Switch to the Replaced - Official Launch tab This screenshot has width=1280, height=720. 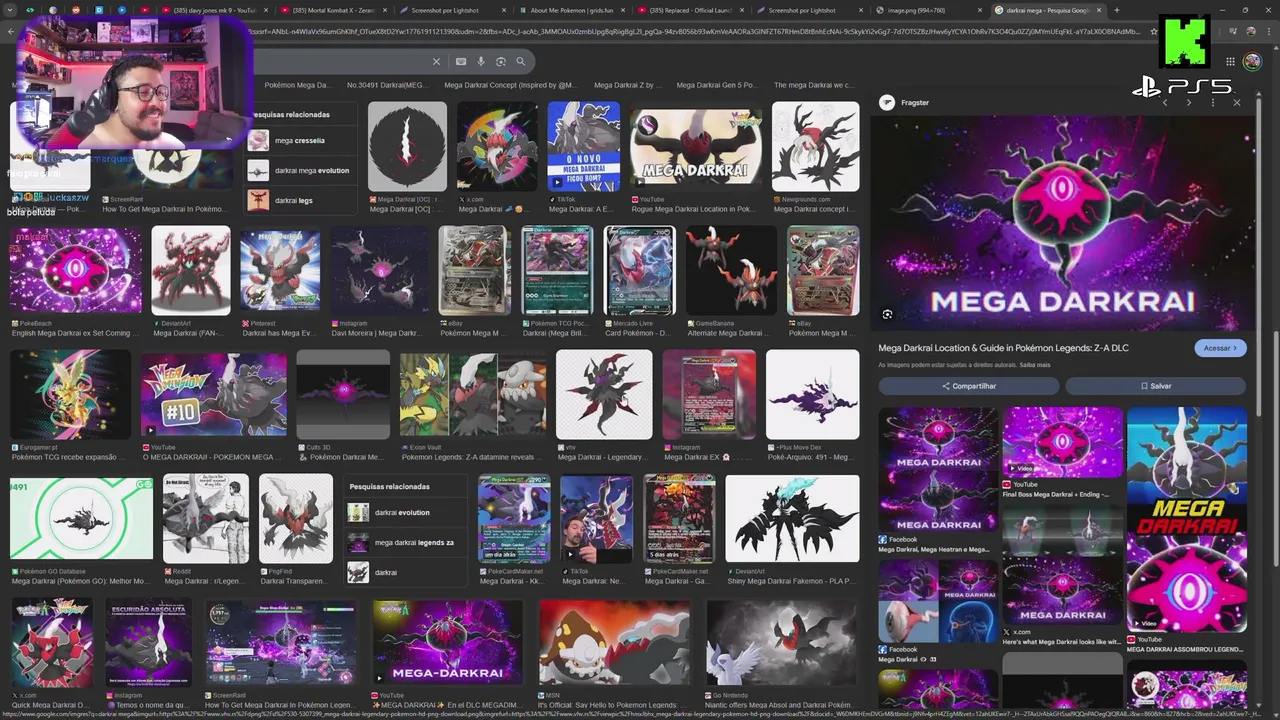point(692,10)
